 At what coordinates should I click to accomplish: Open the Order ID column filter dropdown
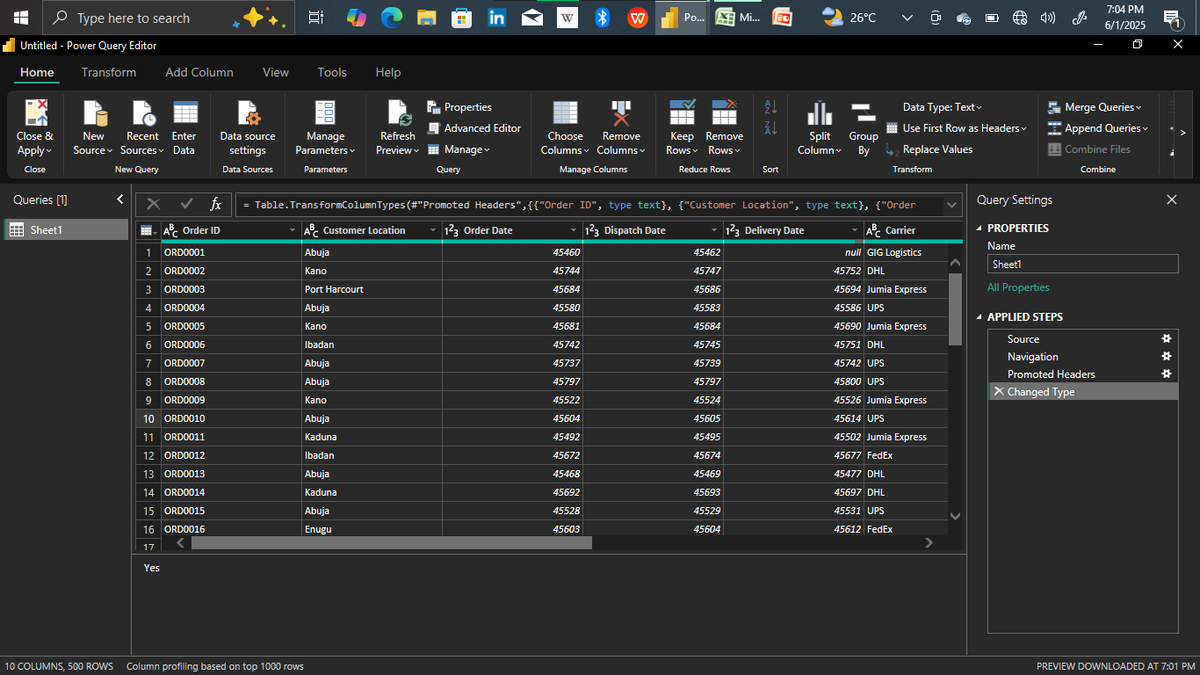292,230
